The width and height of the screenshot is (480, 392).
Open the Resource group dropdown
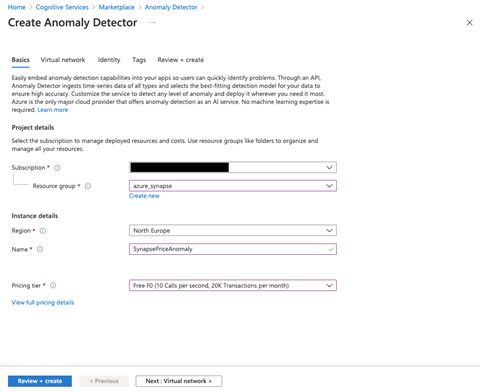[233, 186]
